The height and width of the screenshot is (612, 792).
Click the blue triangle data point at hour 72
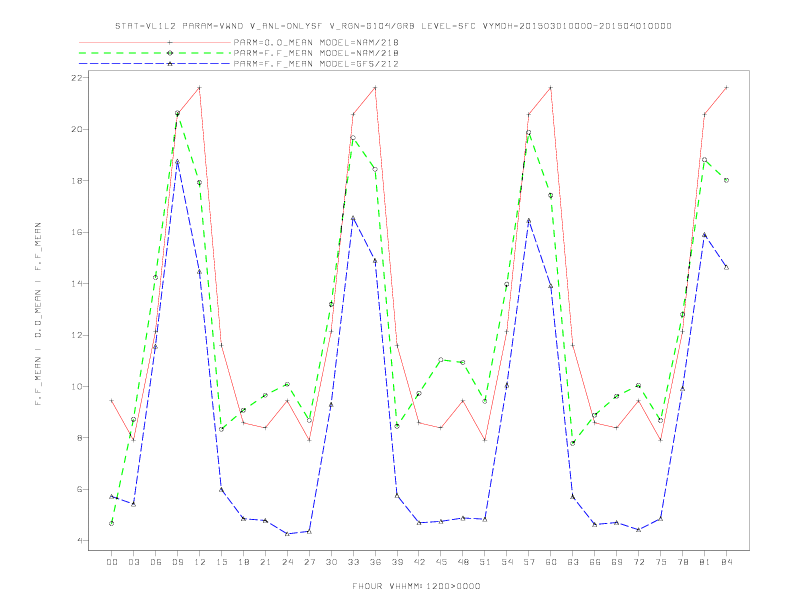(638, 530)
